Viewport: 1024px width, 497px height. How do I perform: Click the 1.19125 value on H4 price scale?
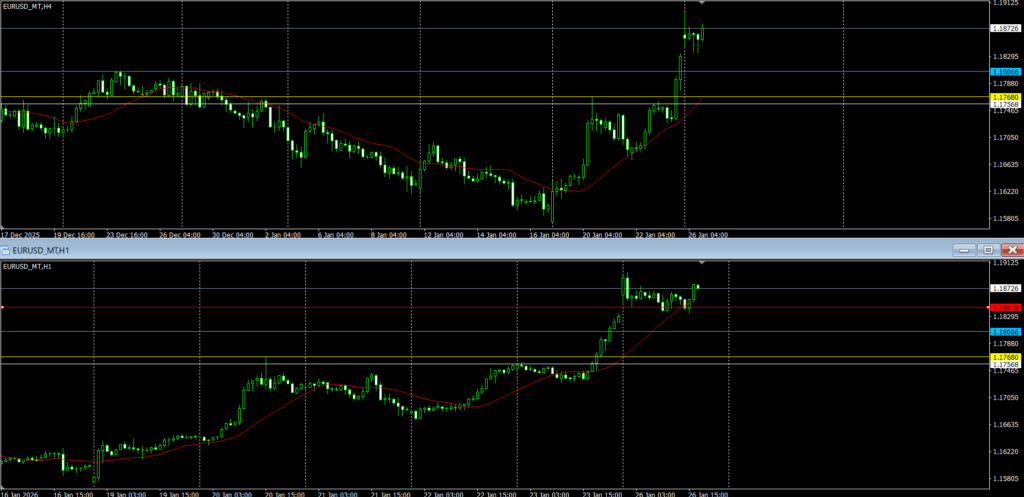1004,4
